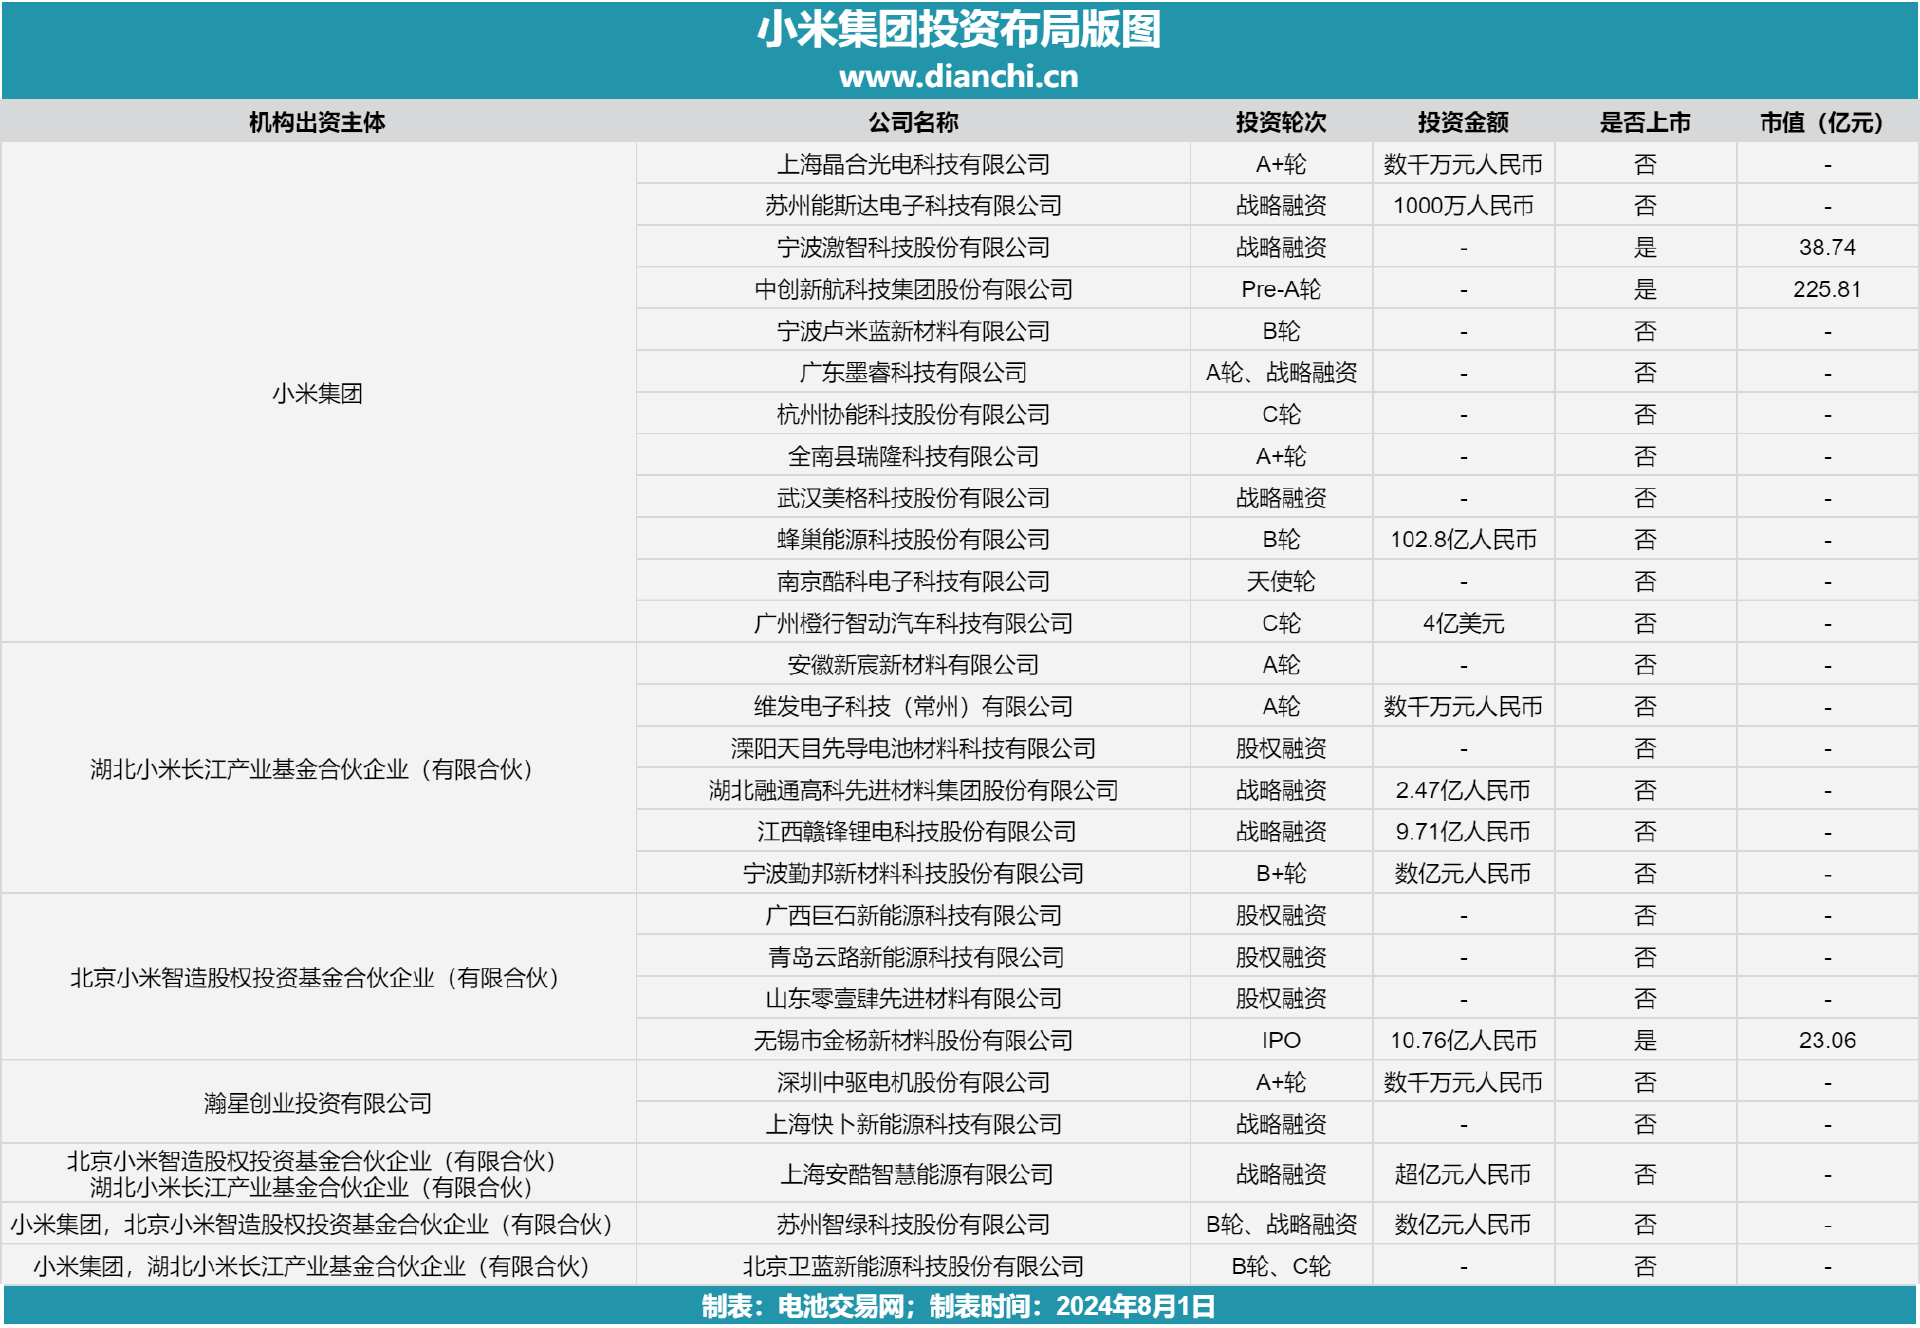
Task: Click the 是否上市 column header
Action: pos(1645,122)
